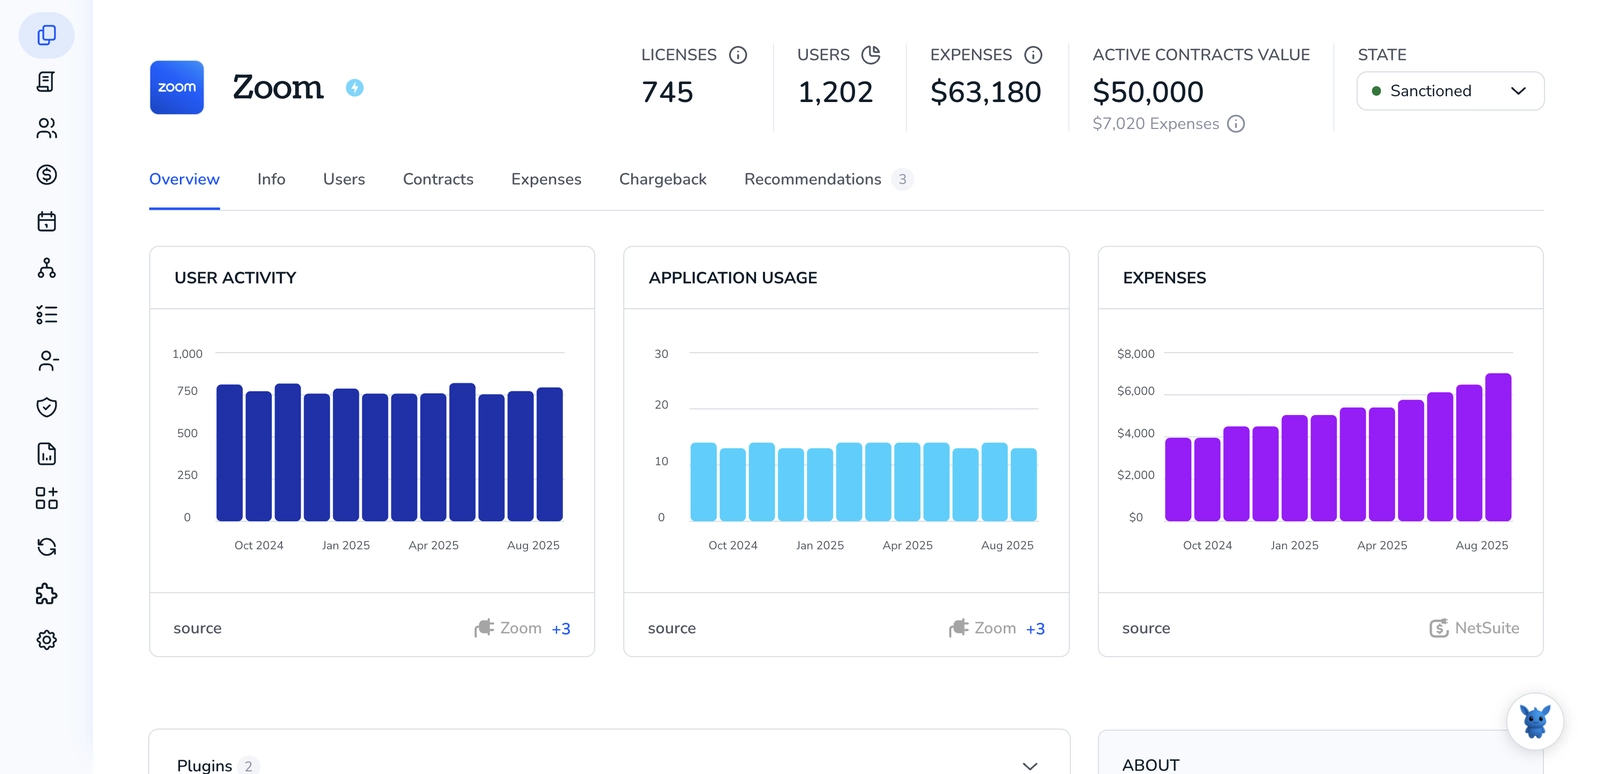Image resolution: width=1600 pixels, height=774 pixels.
Task: Open the puzzle-piece integrations sidebar icon
Action: (x=46, y=594)
